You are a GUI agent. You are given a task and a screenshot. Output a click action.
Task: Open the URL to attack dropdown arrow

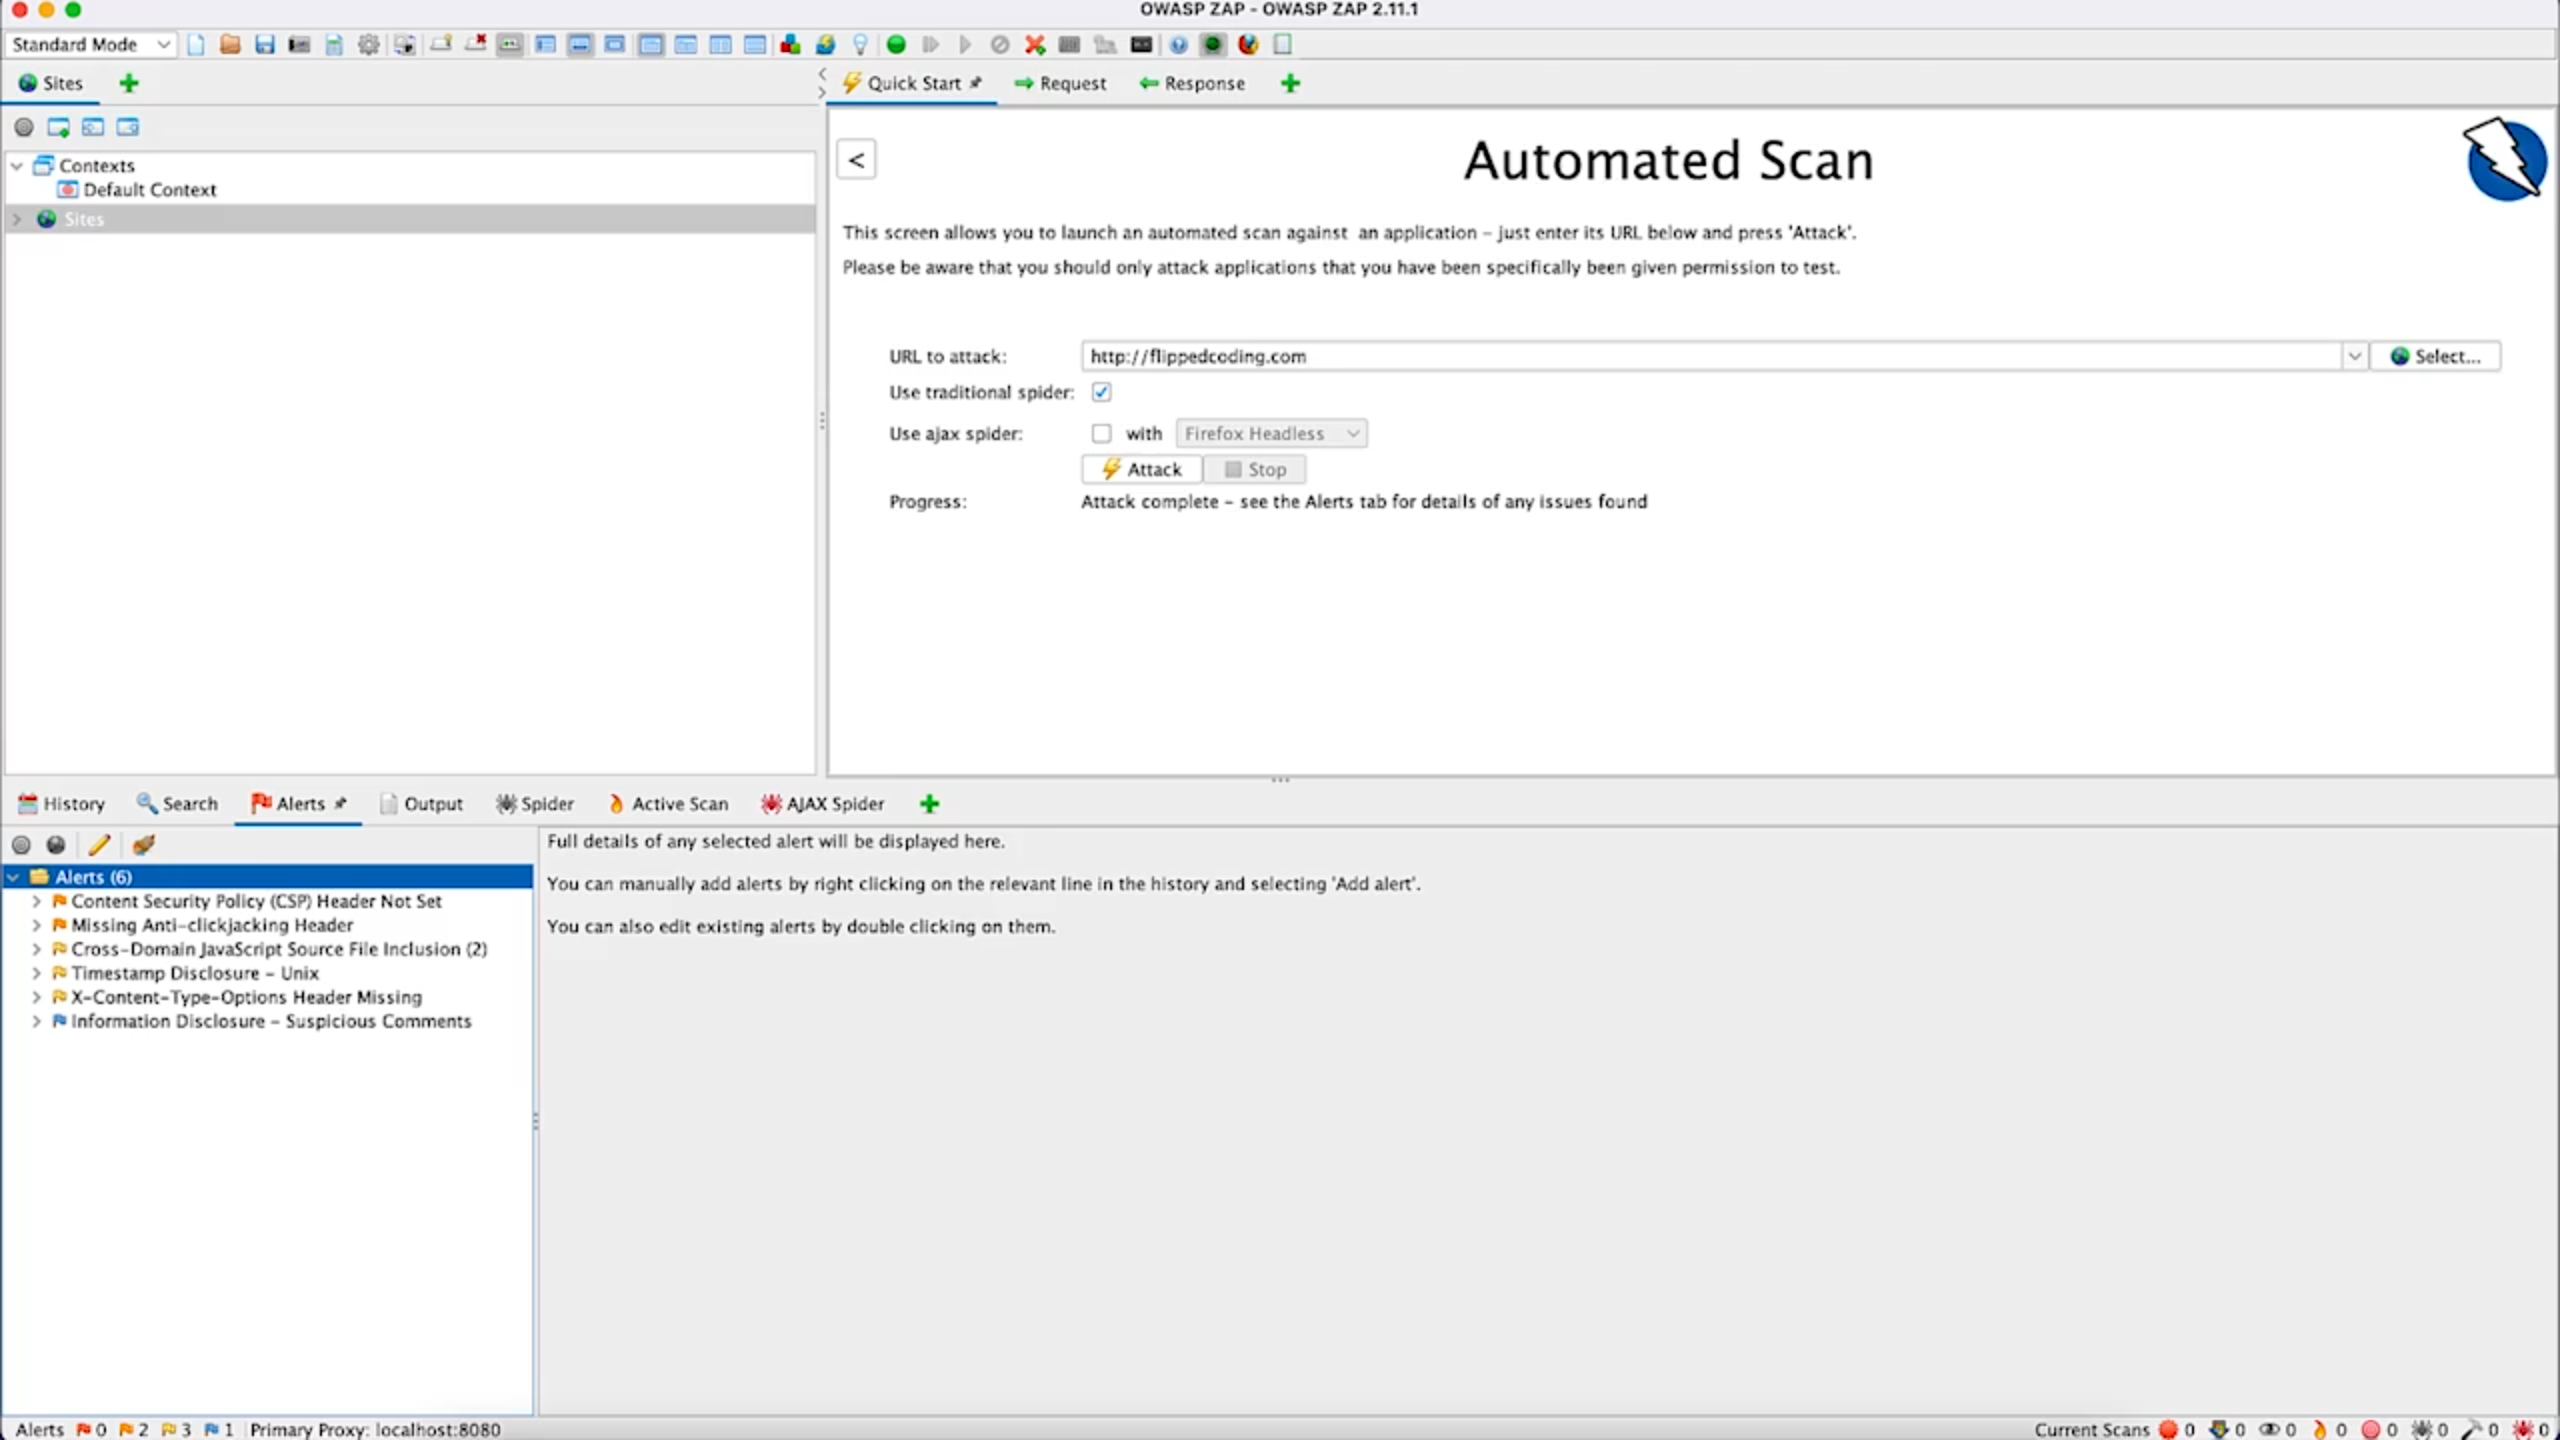(x=2354, y=356)
